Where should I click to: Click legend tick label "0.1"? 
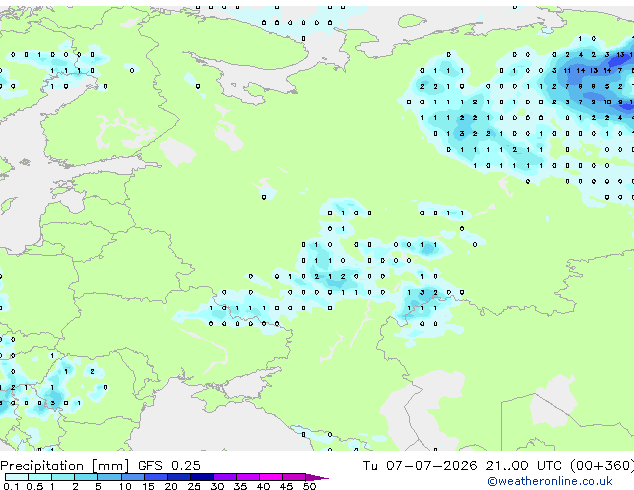coord(11,486)
